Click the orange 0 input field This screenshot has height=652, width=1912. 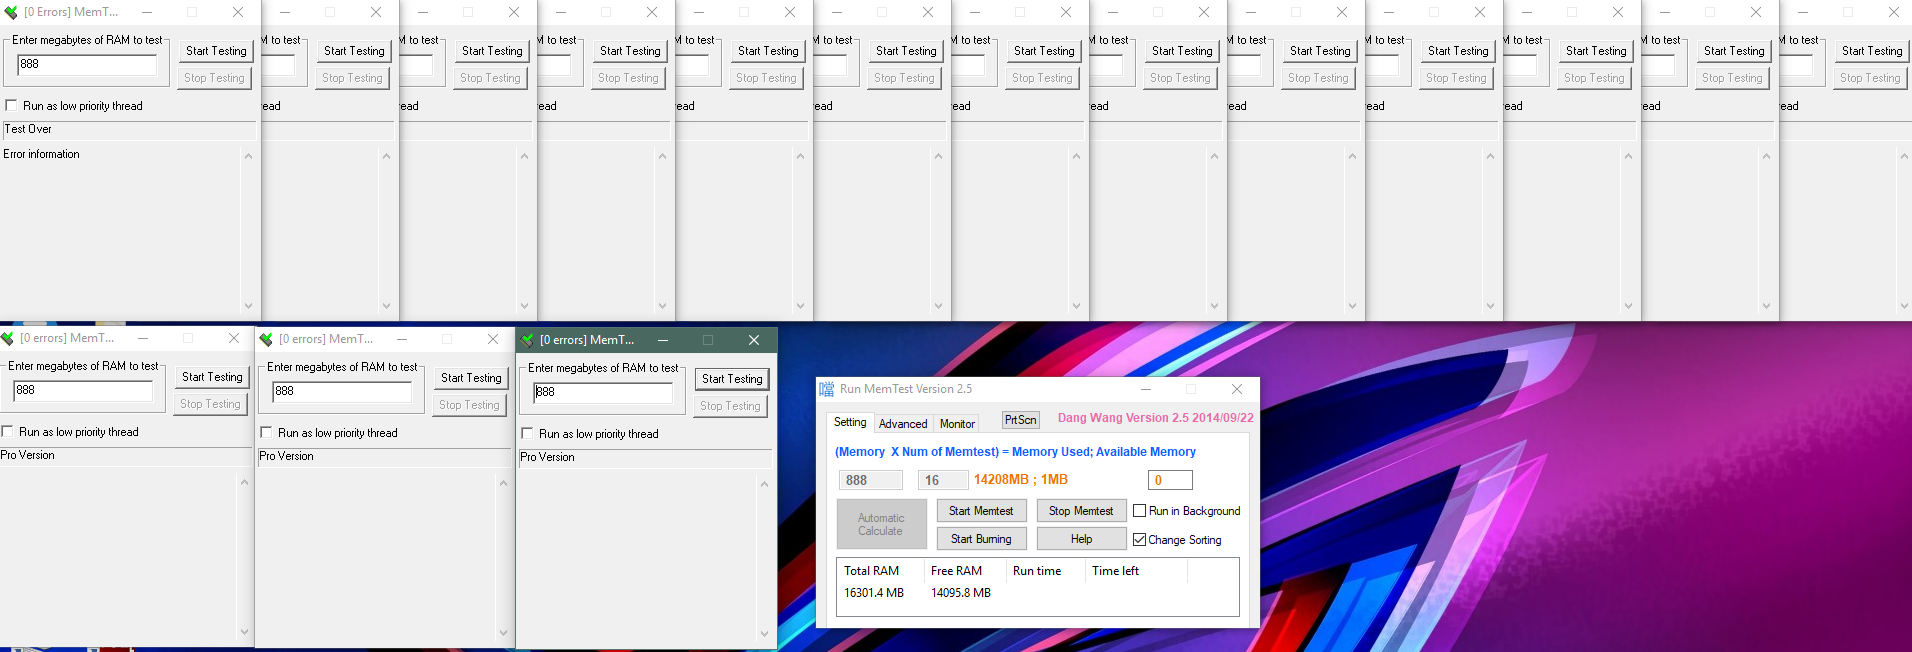pyautogui.click(x=1170, y=480)
